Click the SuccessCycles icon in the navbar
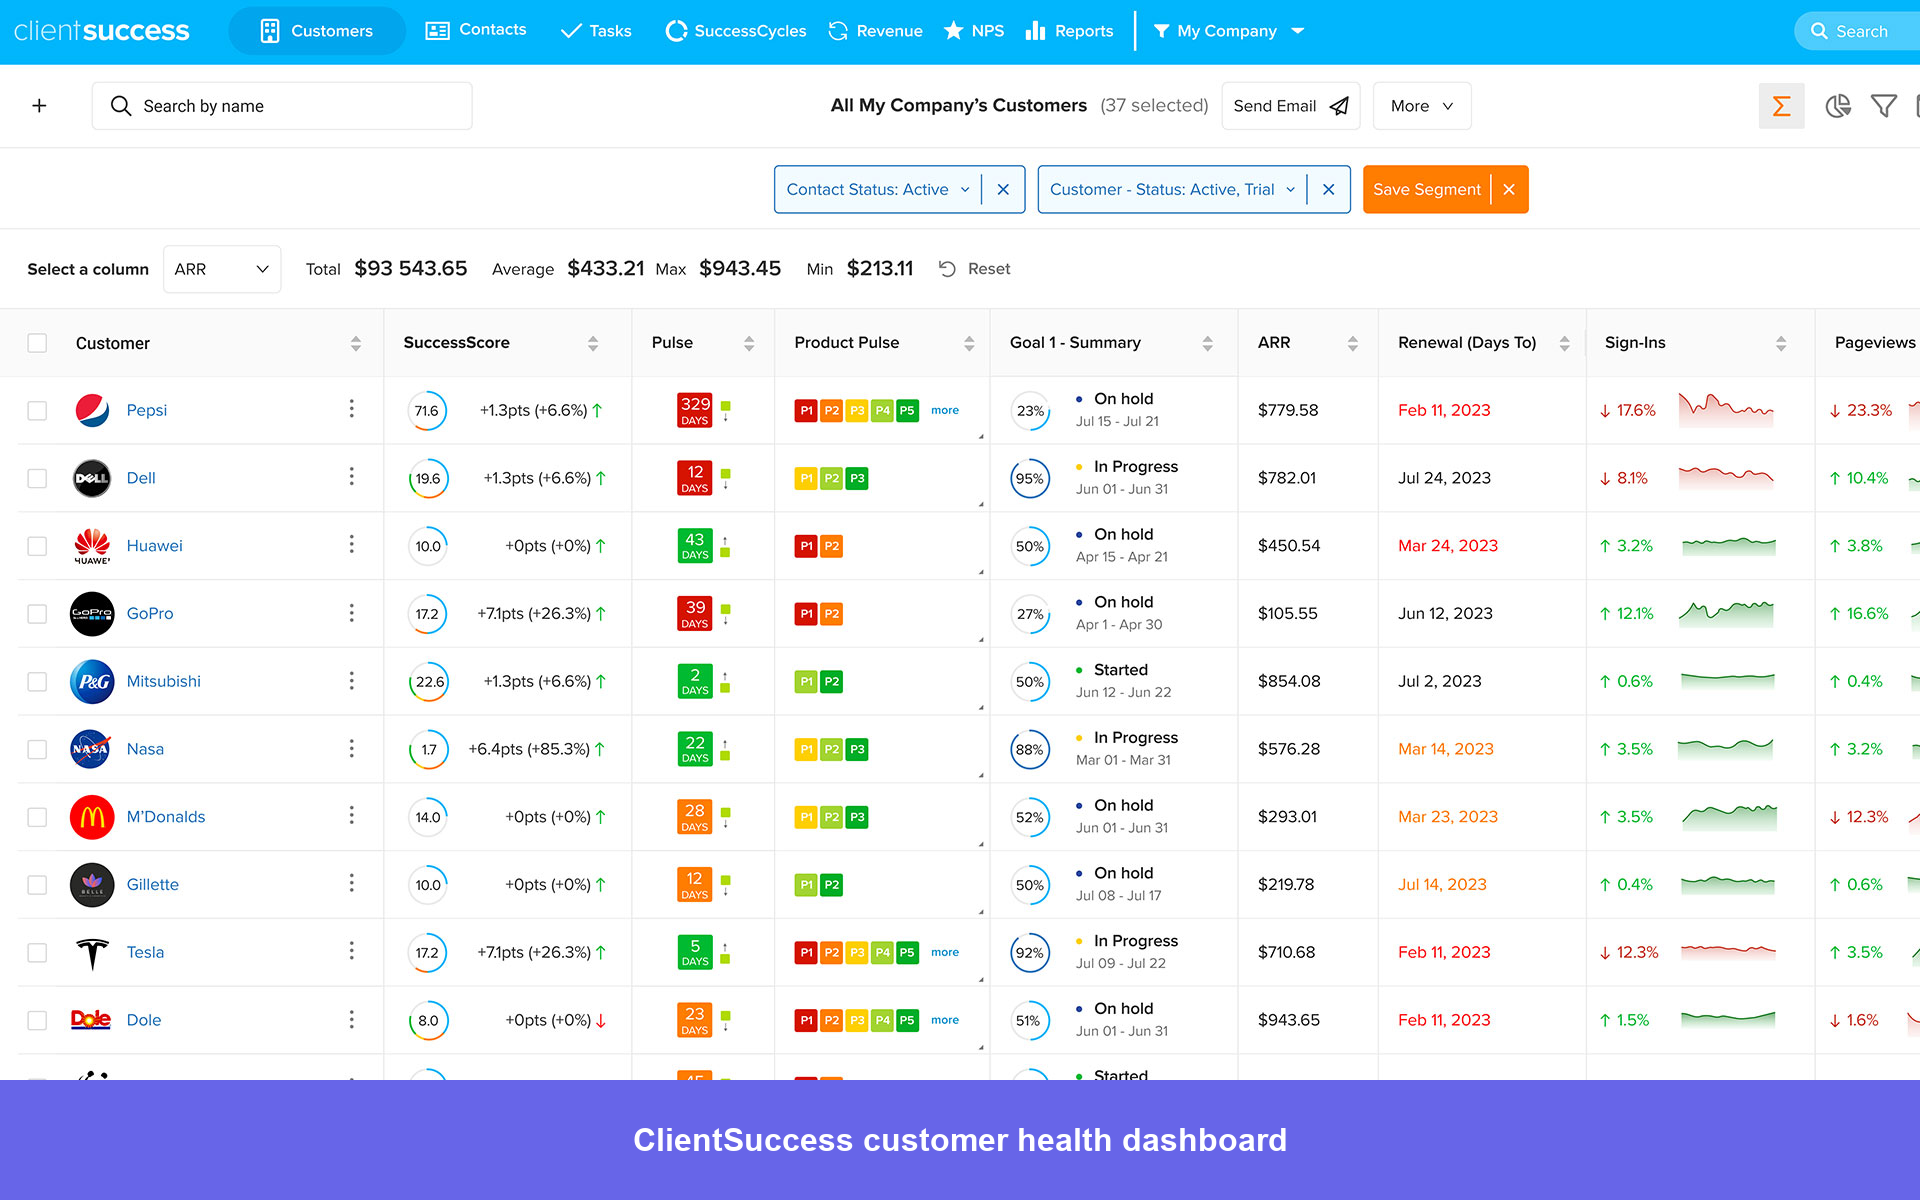 676,31
